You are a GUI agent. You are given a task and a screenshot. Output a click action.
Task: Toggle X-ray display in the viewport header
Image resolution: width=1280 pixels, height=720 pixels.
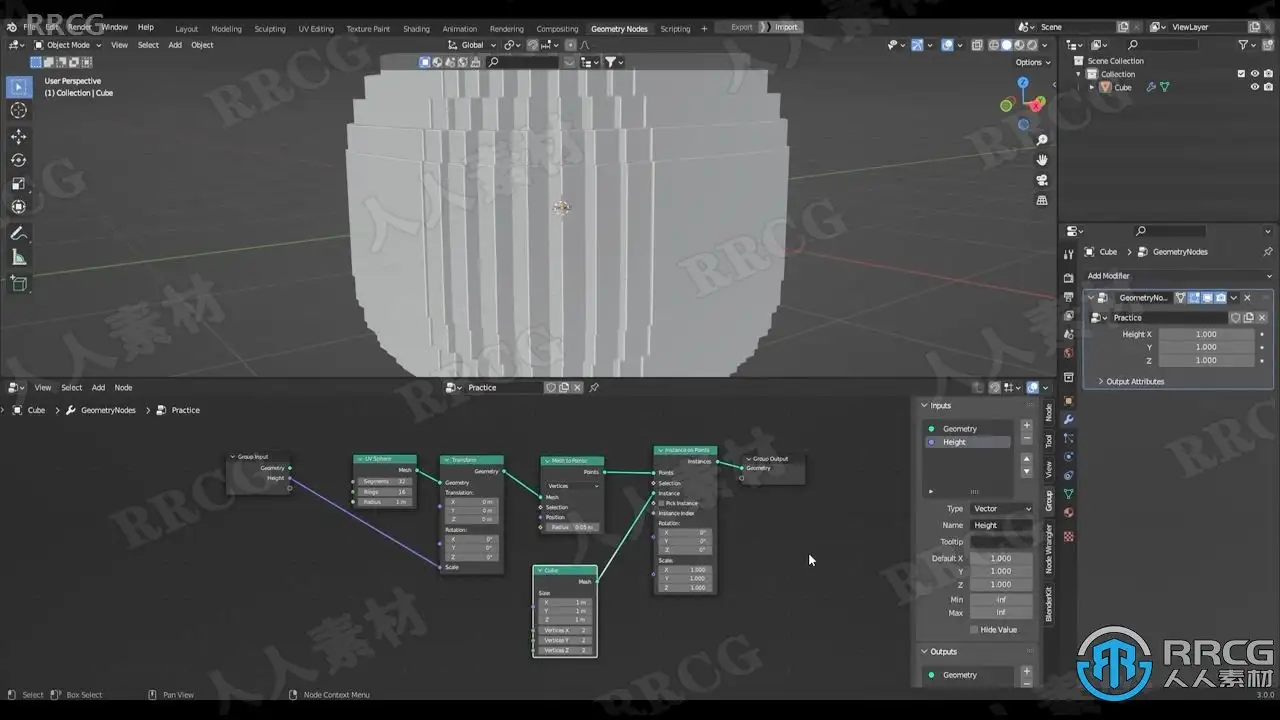pyautogui.click(x=979, y=45)
